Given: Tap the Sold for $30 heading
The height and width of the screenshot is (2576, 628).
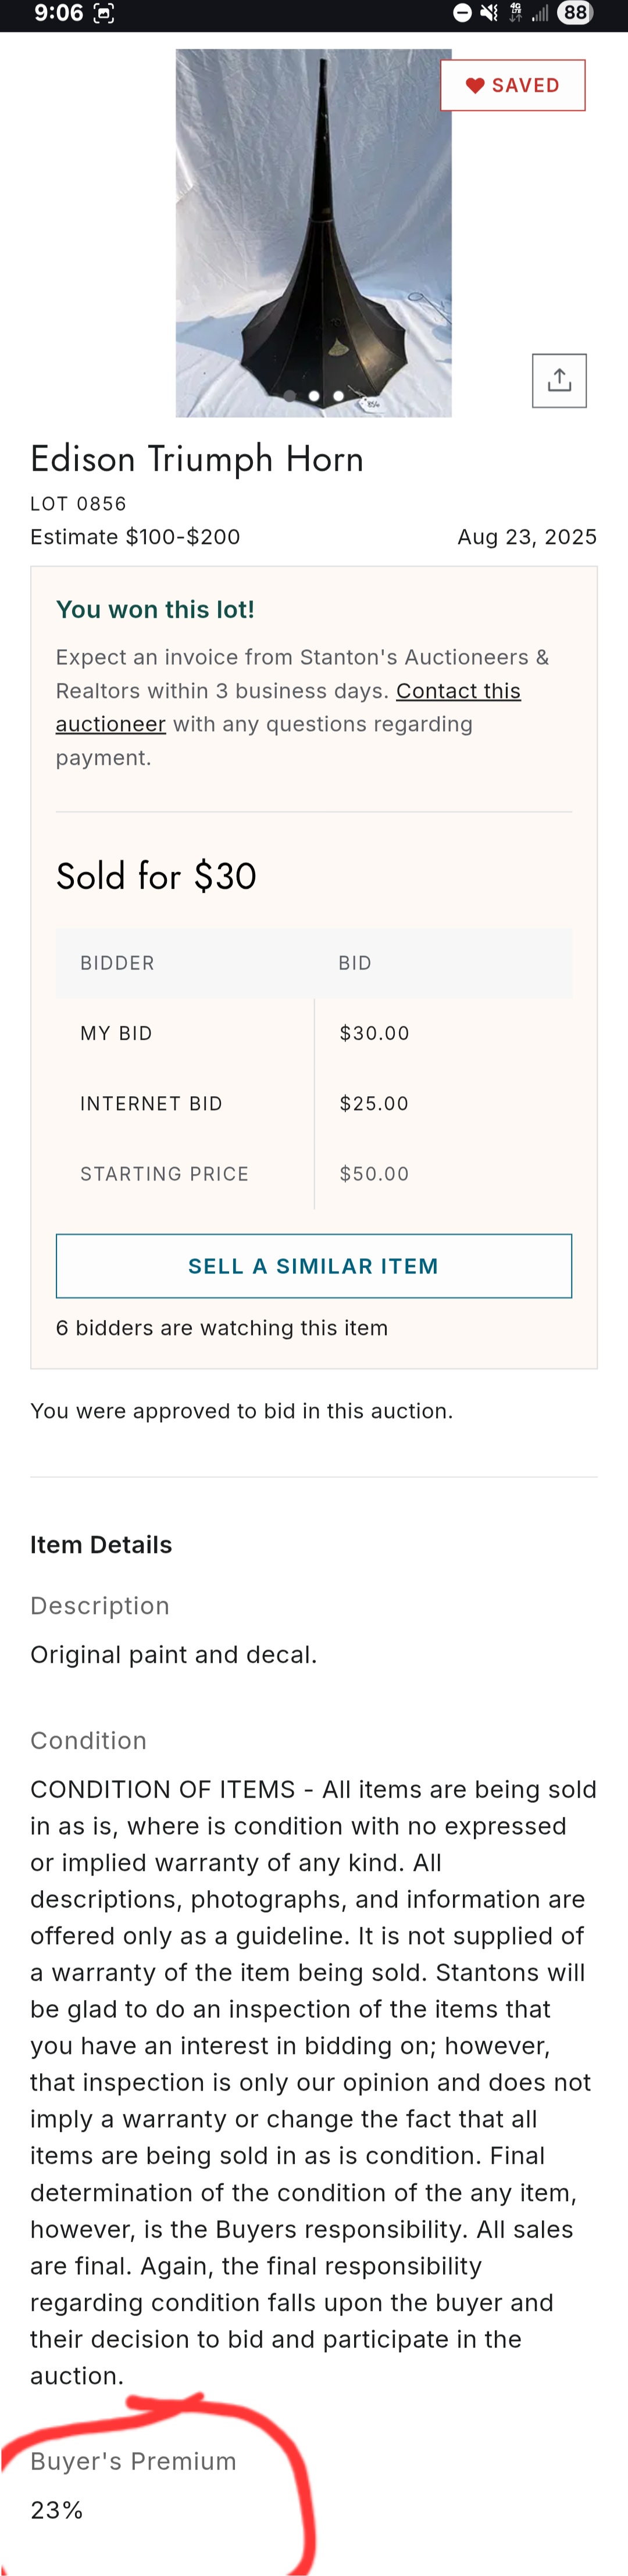Looking at the screenshot, I should point(156,876).
